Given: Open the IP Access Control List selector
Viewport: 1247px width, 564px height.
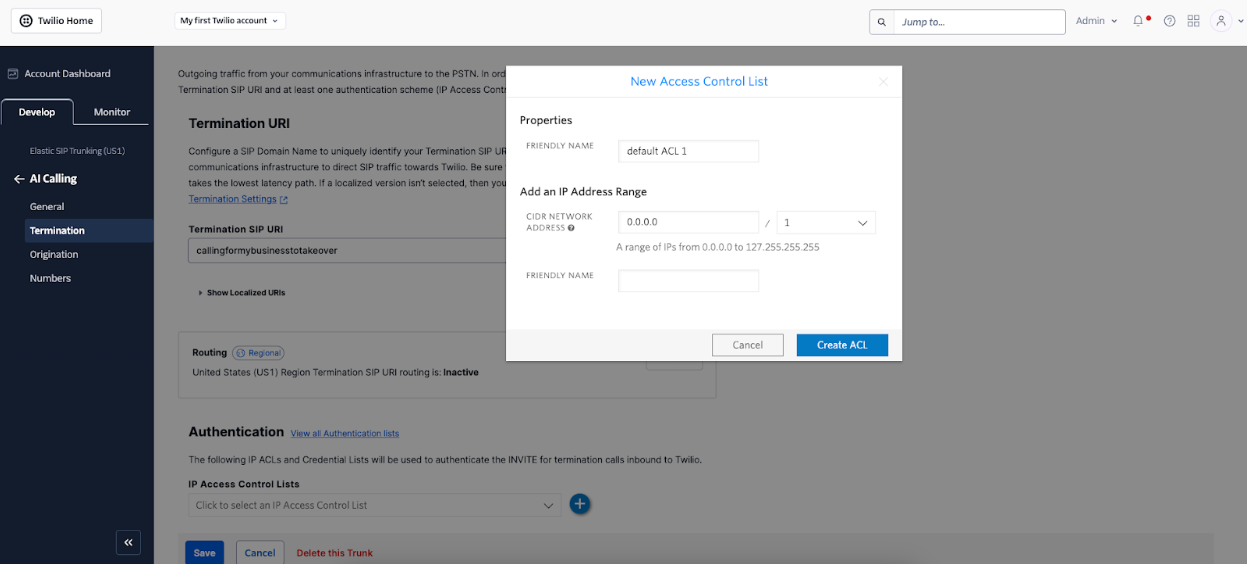Looking at the screenshot, I should pyautogui.click(x=374, y=505).
